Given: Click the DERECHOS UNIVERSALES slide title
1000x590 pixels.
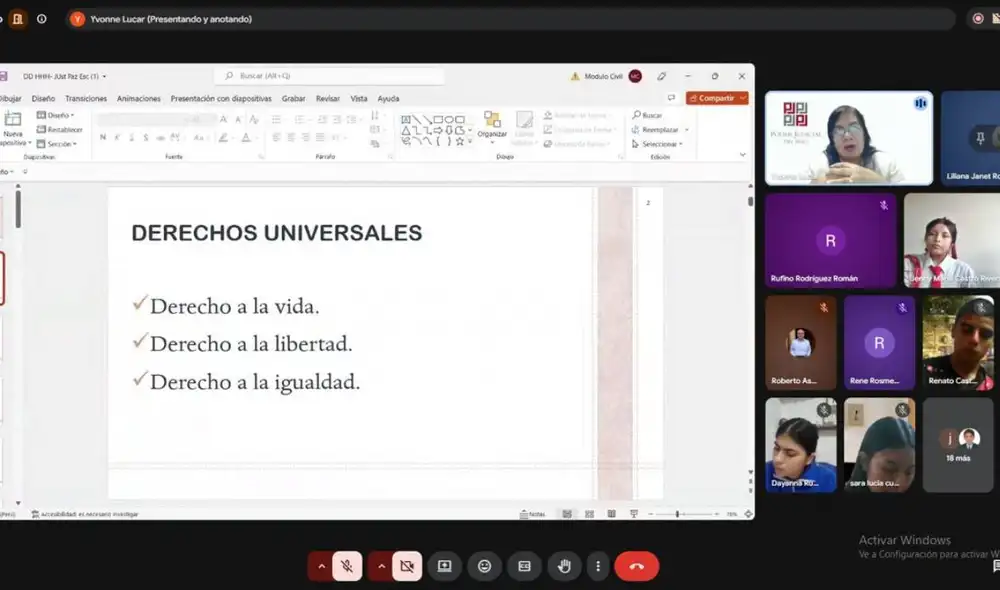Looking at the screenshot, I should click(x=277, y=233).
